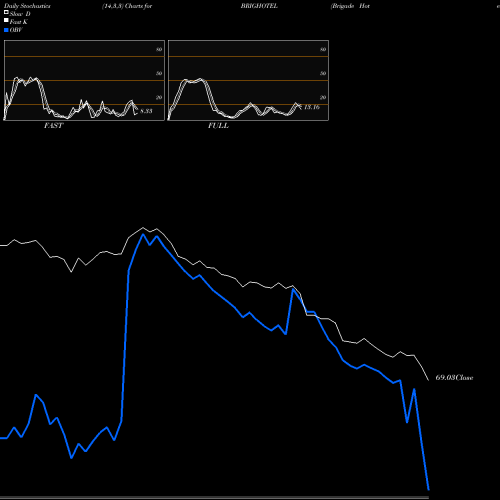Click the 13.16 value in the FULL chart
Screen dimensions: 500x500
pos(312,107)
